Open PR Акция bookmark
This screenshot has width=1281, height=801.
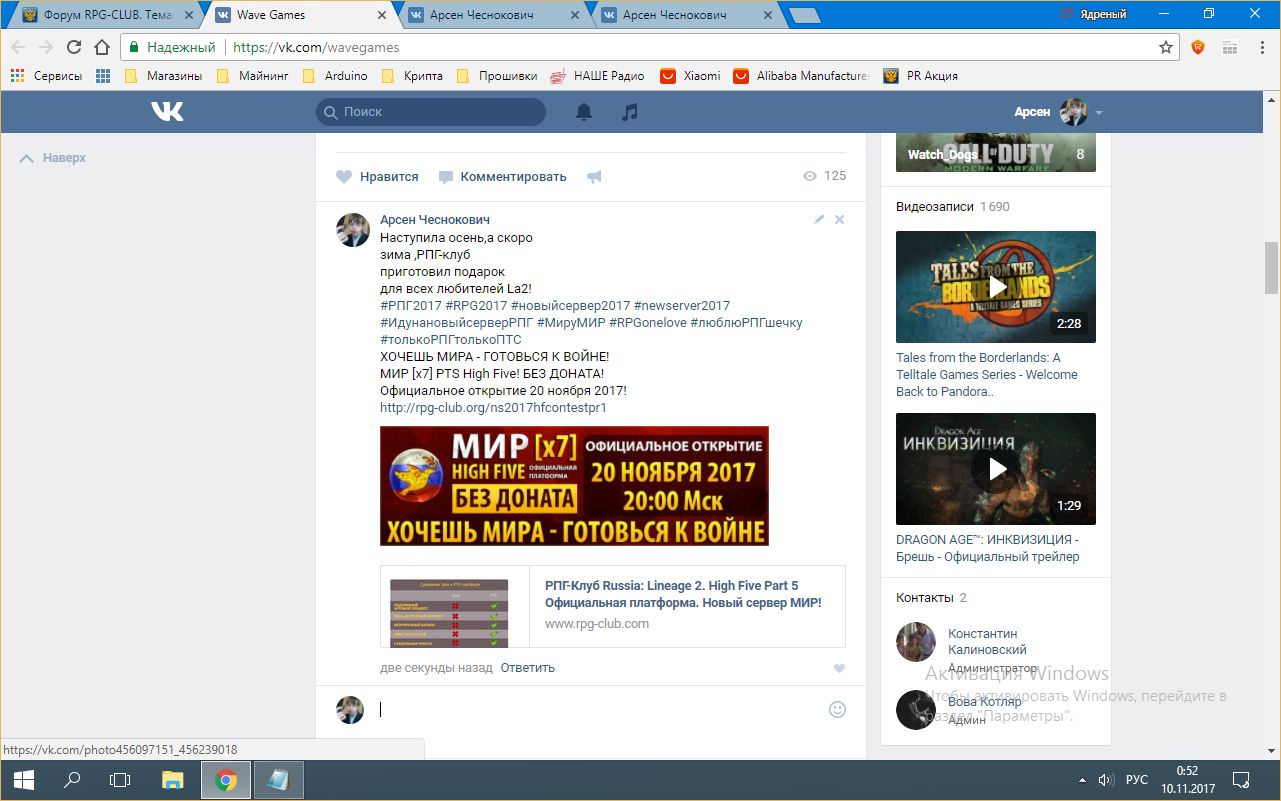click(921, 76)
